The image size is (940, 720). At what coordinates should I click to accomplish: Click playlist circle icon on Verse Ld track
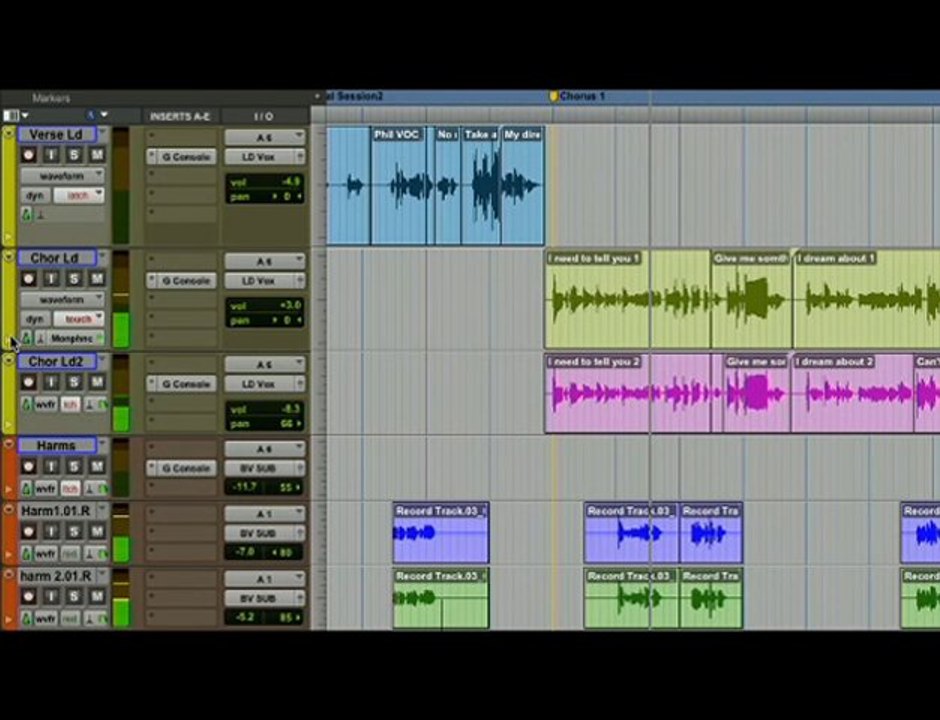click(8, 134)
